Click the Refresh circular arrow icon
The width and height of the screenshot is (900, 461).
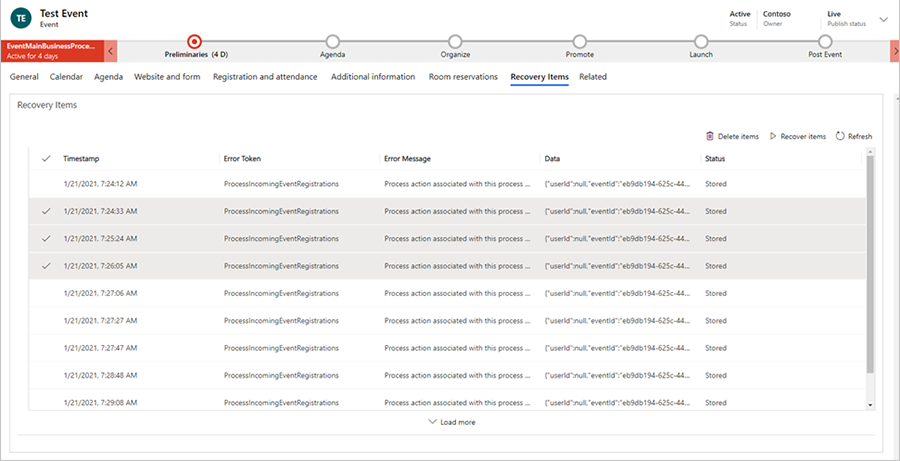tap(840, 136)
